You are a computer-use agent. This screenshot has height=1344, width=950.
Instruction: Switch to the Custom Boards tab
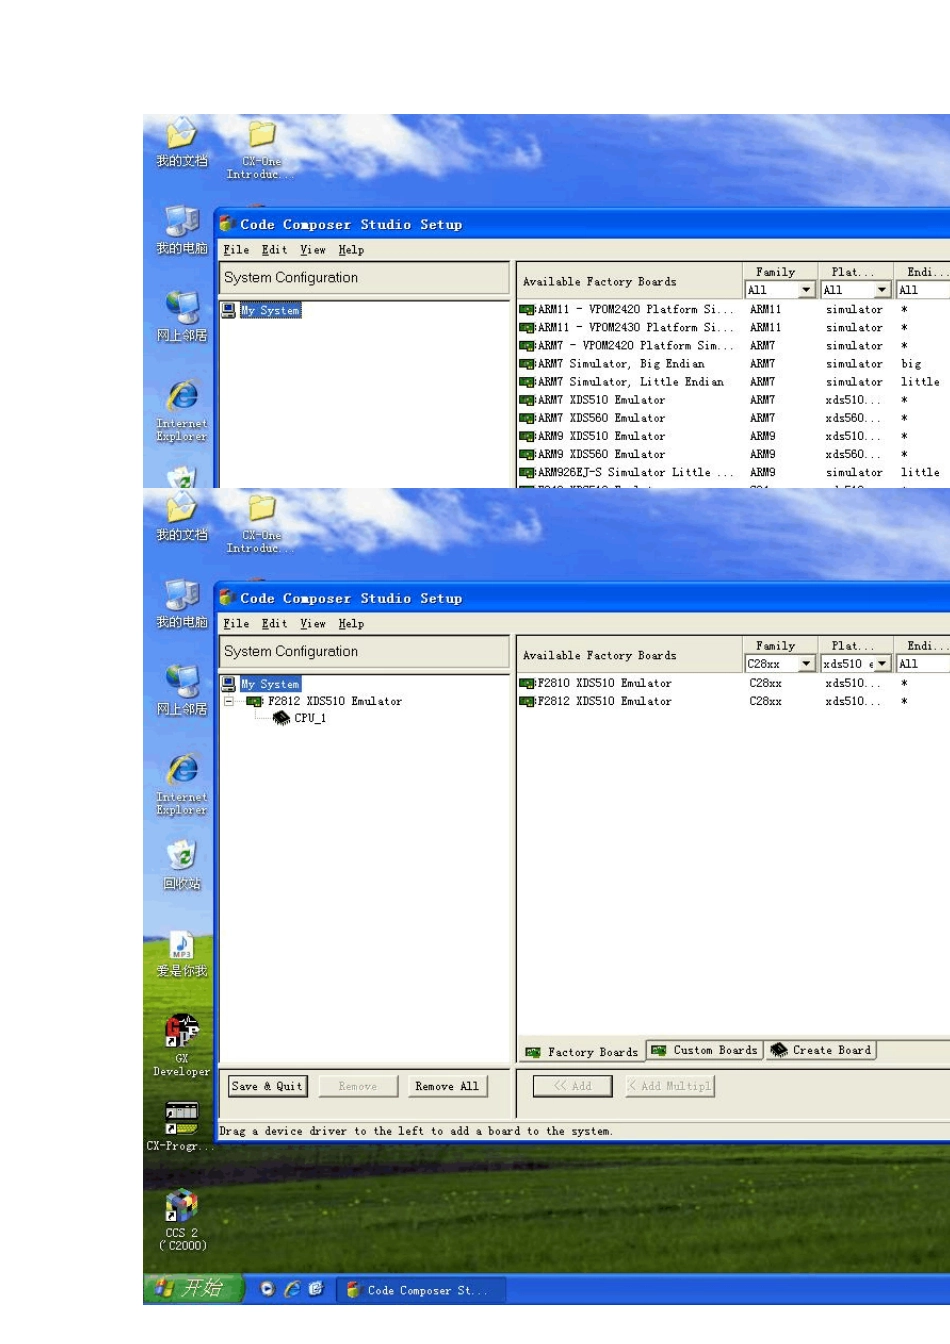tap(704, 1050)
